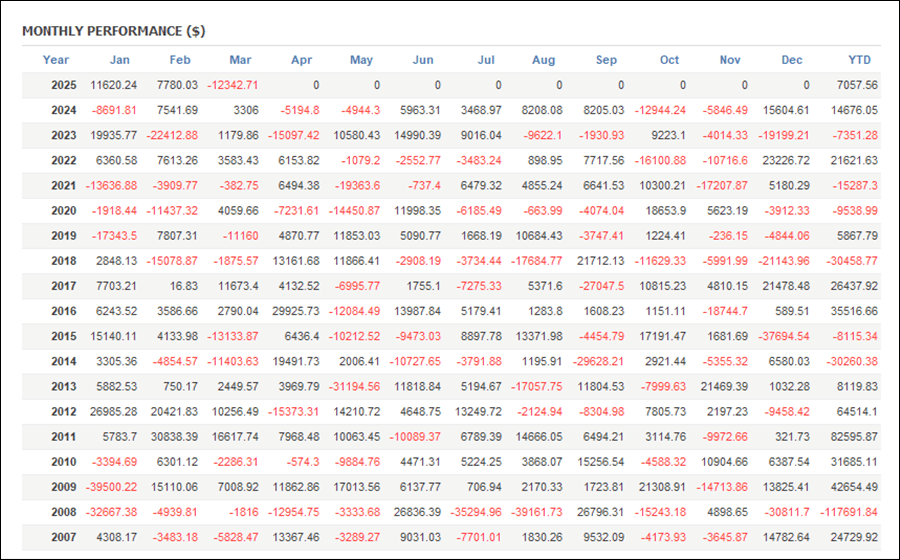Viewport: 900px width, 560px height.
Task: Click the 2025 March value -12342.71
Action: click(232, 85)
